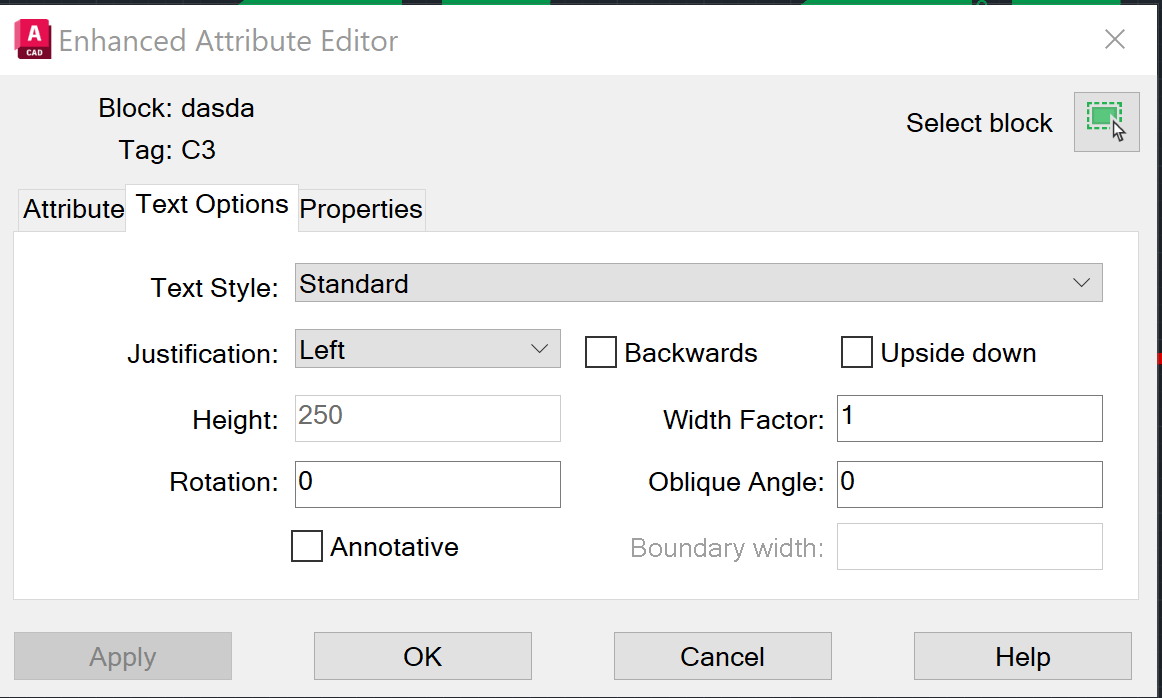Image resolution: width=1162 pixels, height=698 pixels.
Task: Enable the Backwards checkbox
Action: pos(600,352)
